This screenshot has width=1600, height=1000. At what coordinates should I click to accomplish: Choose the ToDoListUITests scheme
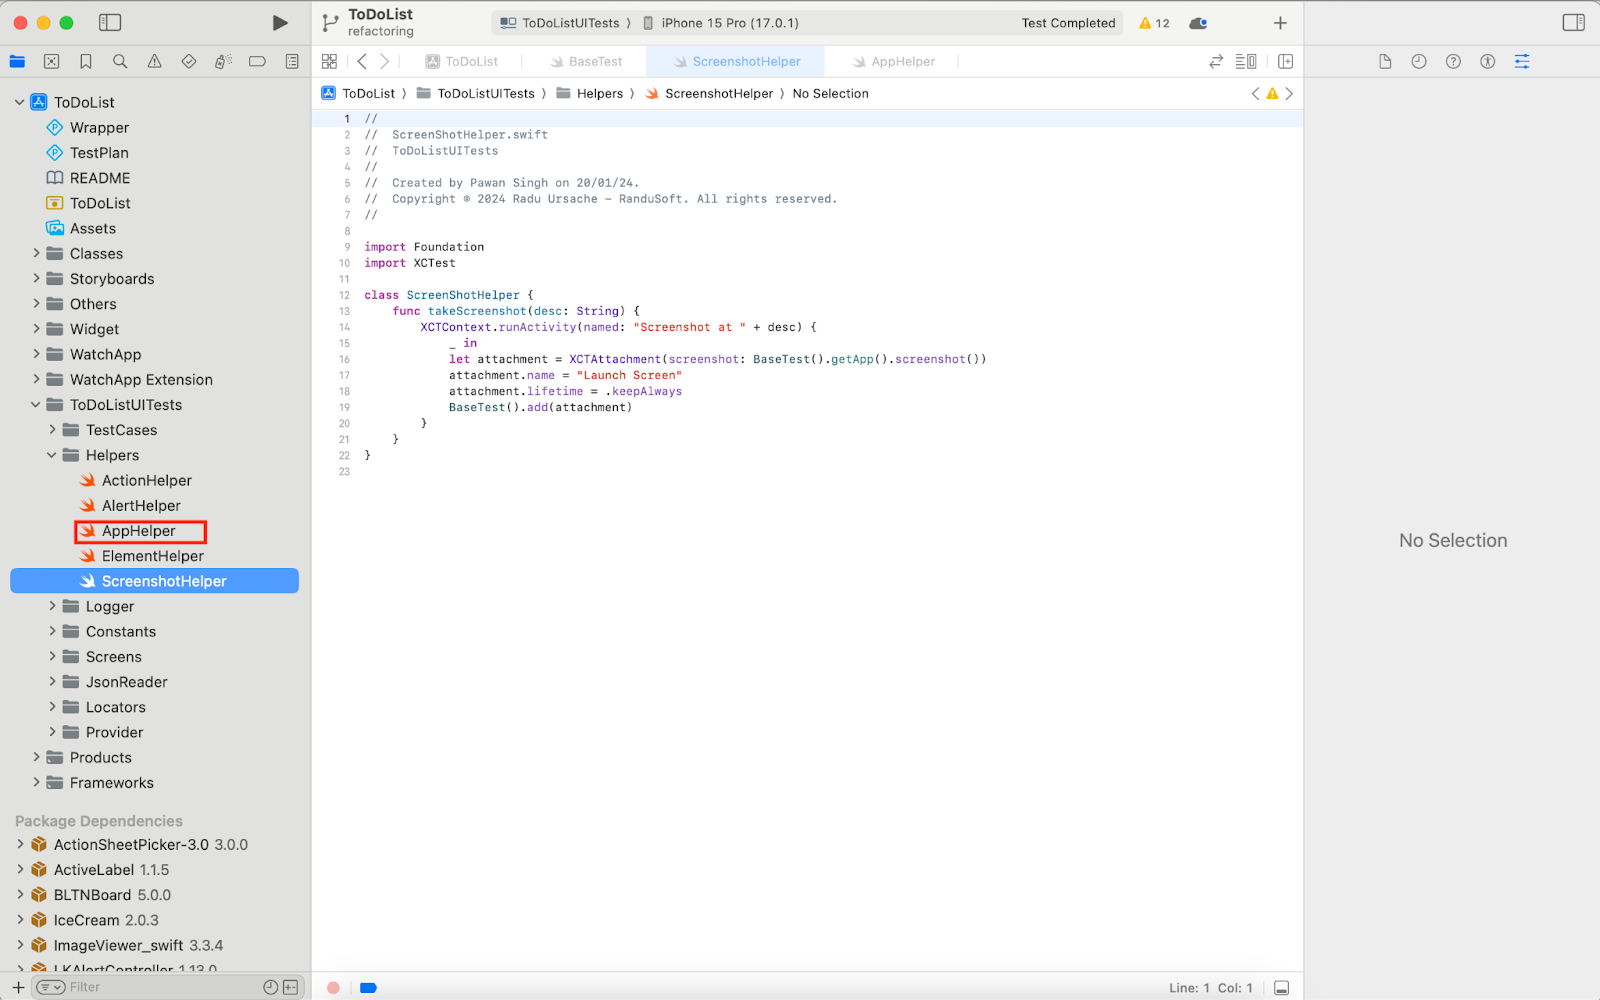(x=560, y=23)
